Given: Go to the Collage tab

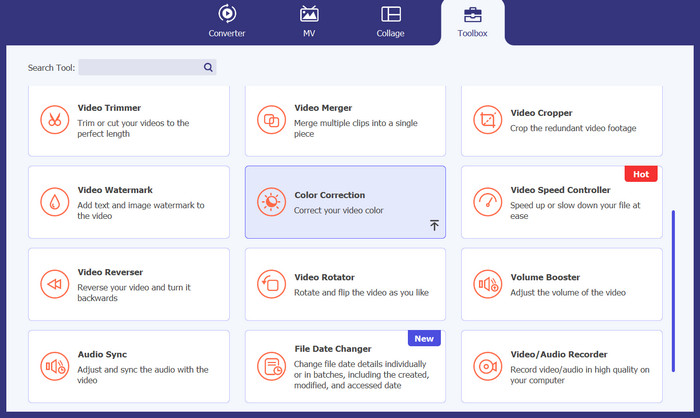Looking at the screenshot, I should click(x=391, y=22).
